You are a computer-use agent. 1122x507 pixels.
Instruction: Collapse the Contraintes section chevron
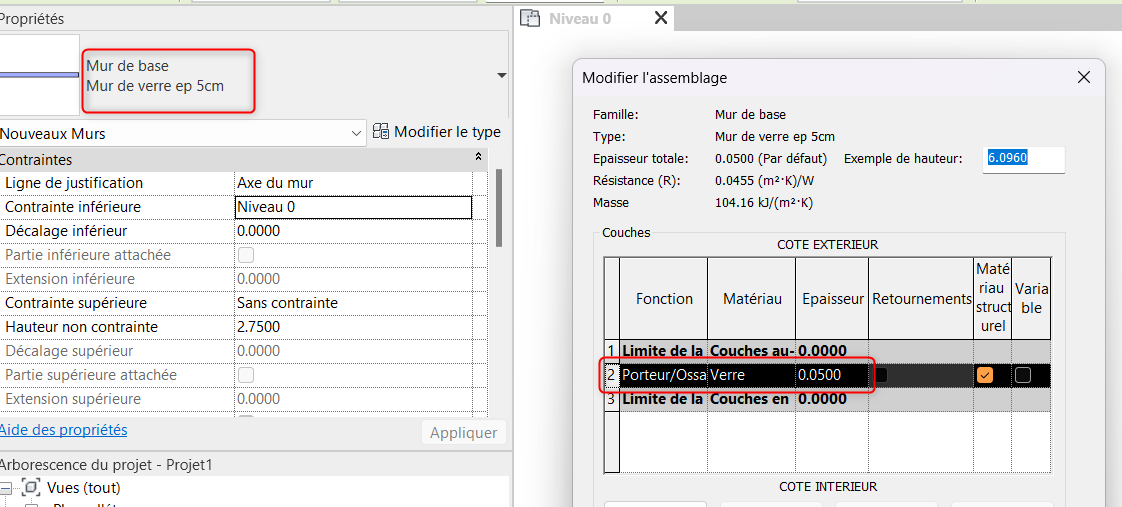pyautogui.click(x=478, y=157)
